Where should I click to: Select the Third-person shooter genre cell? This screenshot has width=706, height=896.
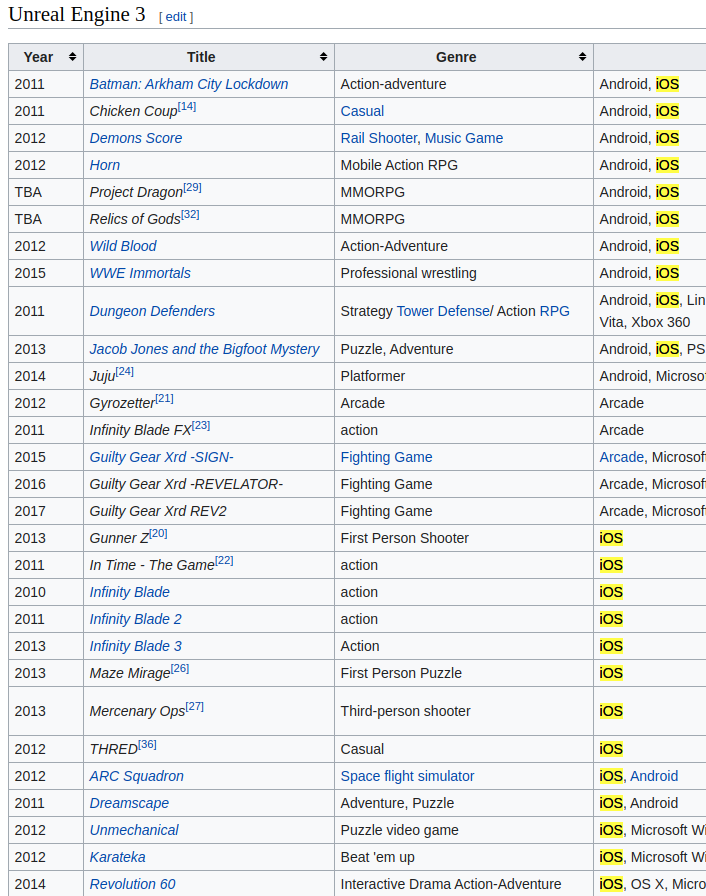464,711
